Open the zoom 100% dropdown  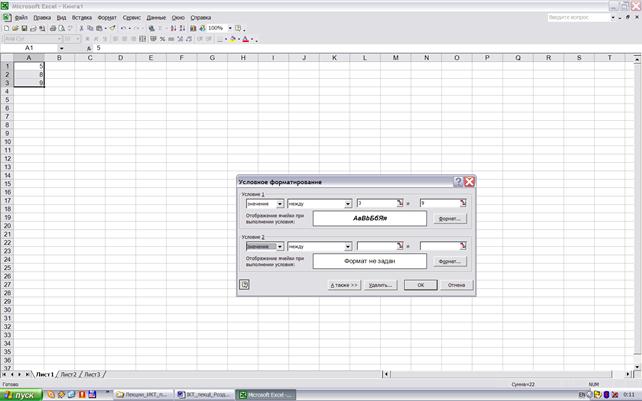coord(230,28)
